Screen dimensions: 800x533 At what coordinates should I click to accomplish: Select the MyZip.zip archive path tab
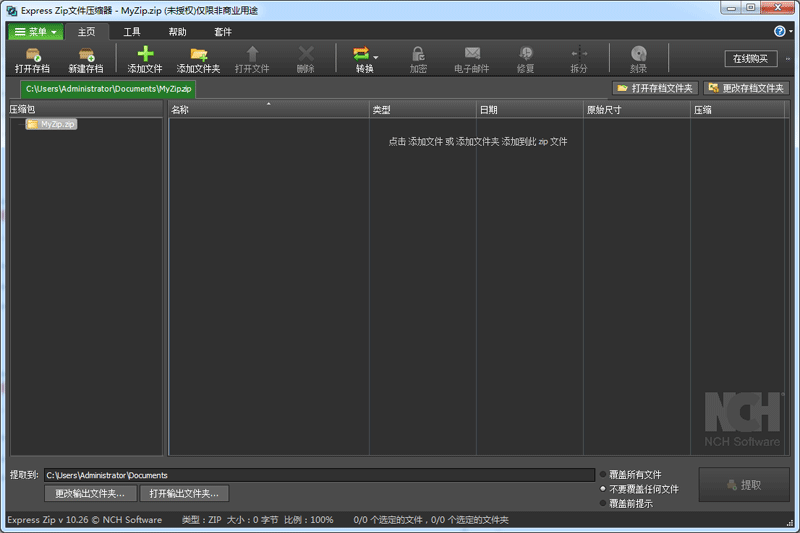click(x=108, y=89)
